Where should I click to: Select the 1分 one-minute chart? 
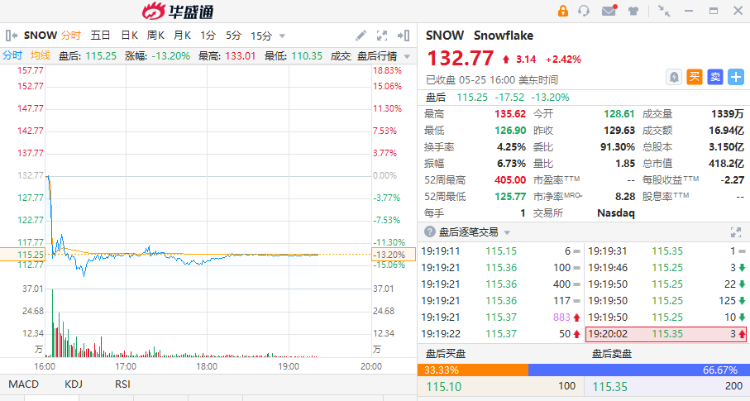click(208, 35)
